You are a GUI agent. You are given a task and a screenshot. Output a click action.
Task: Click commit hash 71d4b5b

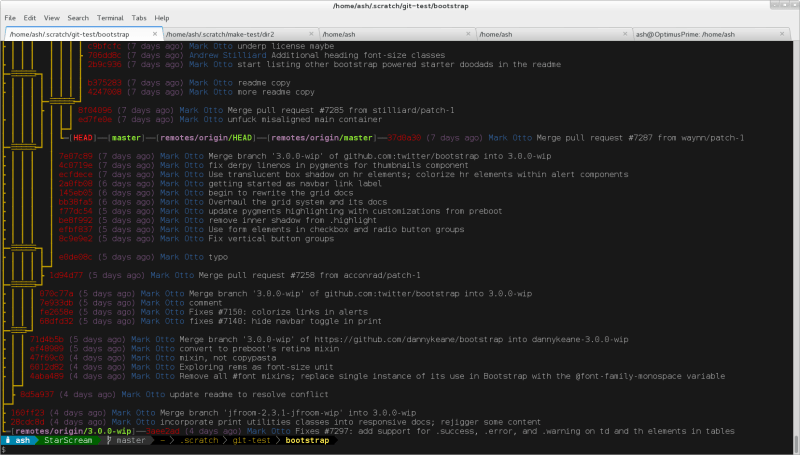pos(46,340)
